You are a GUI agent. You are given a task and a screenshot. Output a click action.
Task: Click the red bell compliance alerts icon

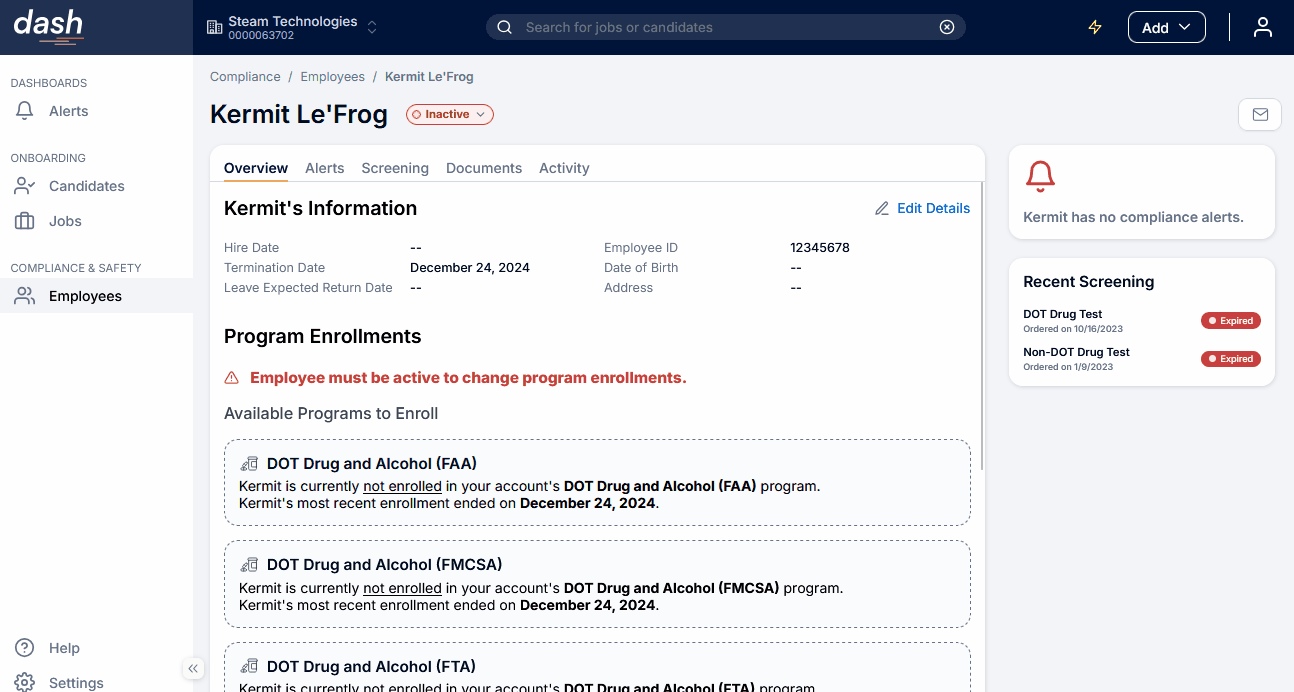[1041, 177]
